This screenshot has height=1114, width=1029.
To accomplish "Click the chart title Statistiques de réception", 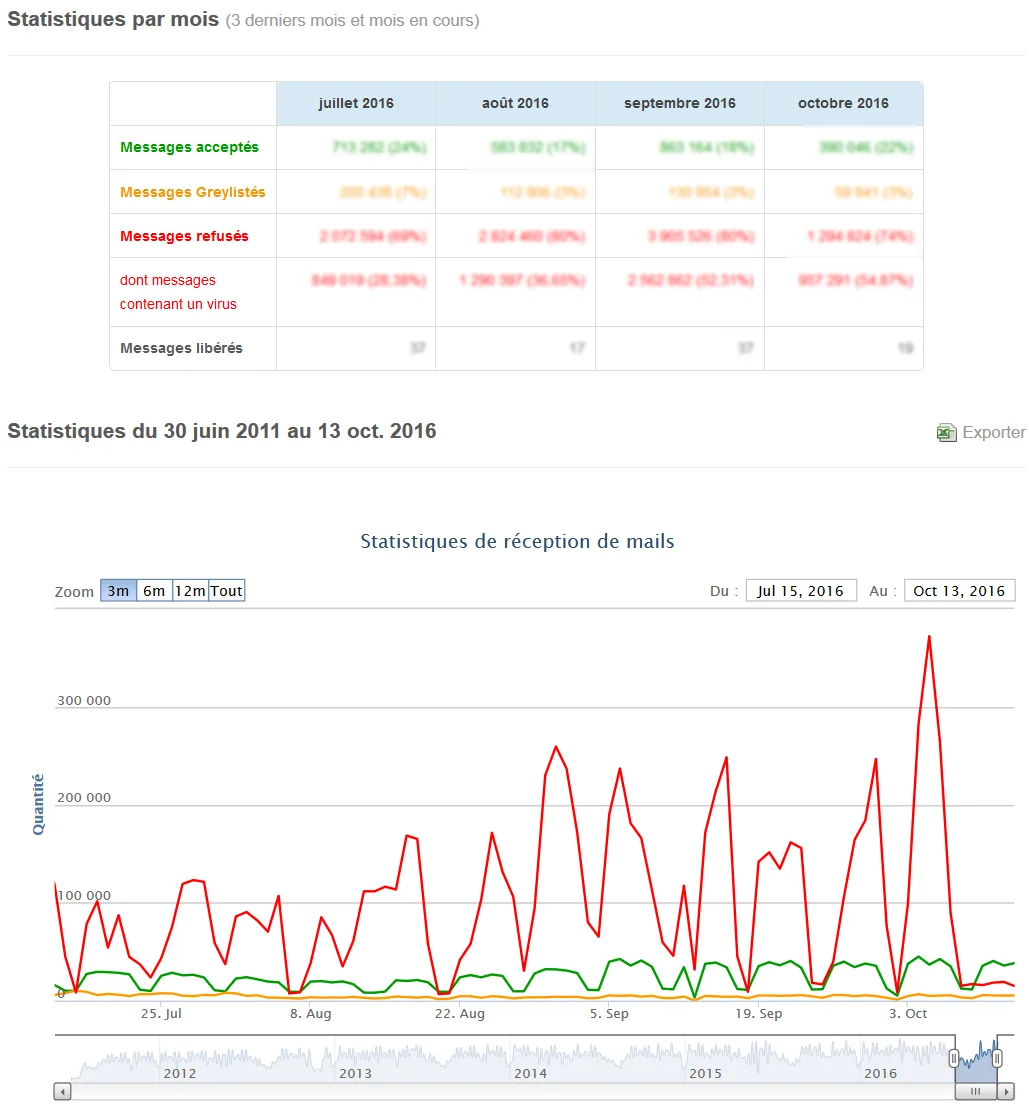I will [517, 541].
